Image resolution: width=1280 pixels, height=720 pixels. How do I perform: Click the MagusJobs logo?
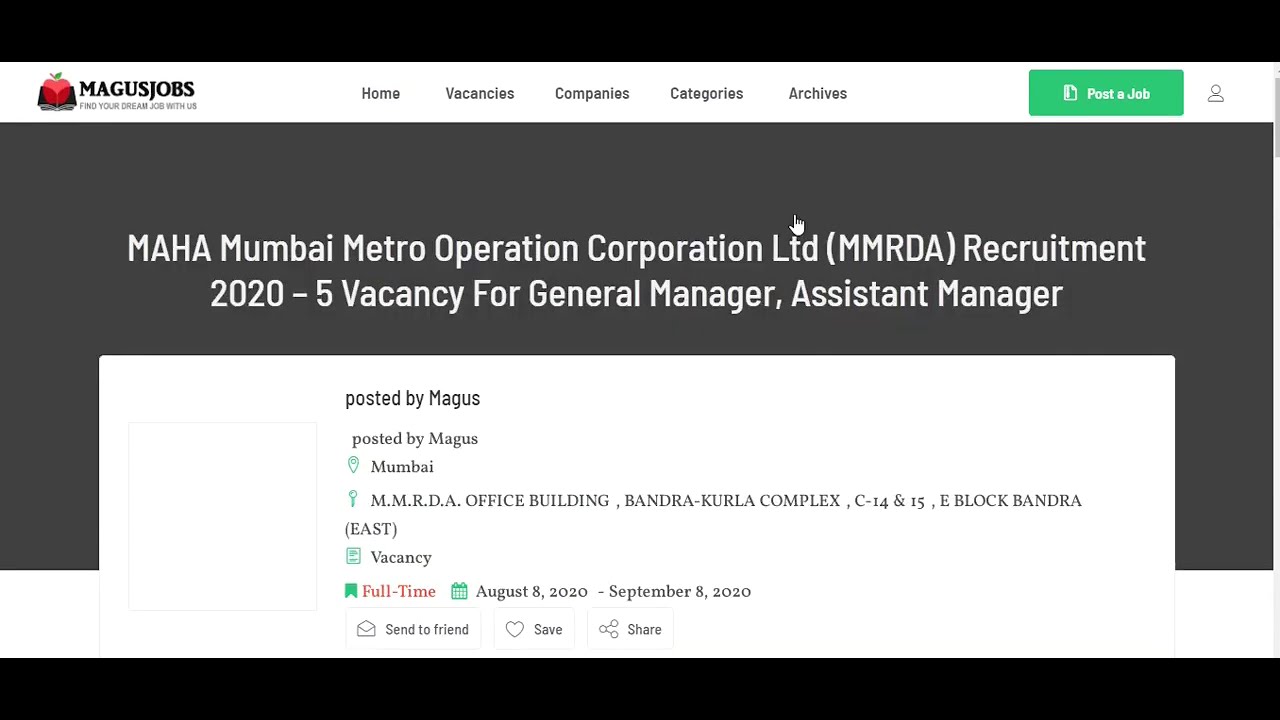tap(117, 92)
